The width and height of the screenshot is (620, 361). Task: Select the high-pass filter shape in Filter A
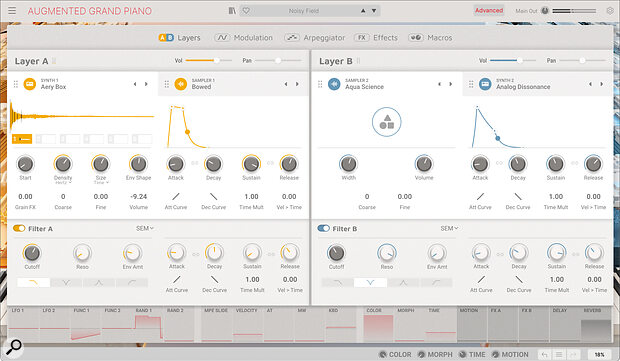(x=132, y=282)
